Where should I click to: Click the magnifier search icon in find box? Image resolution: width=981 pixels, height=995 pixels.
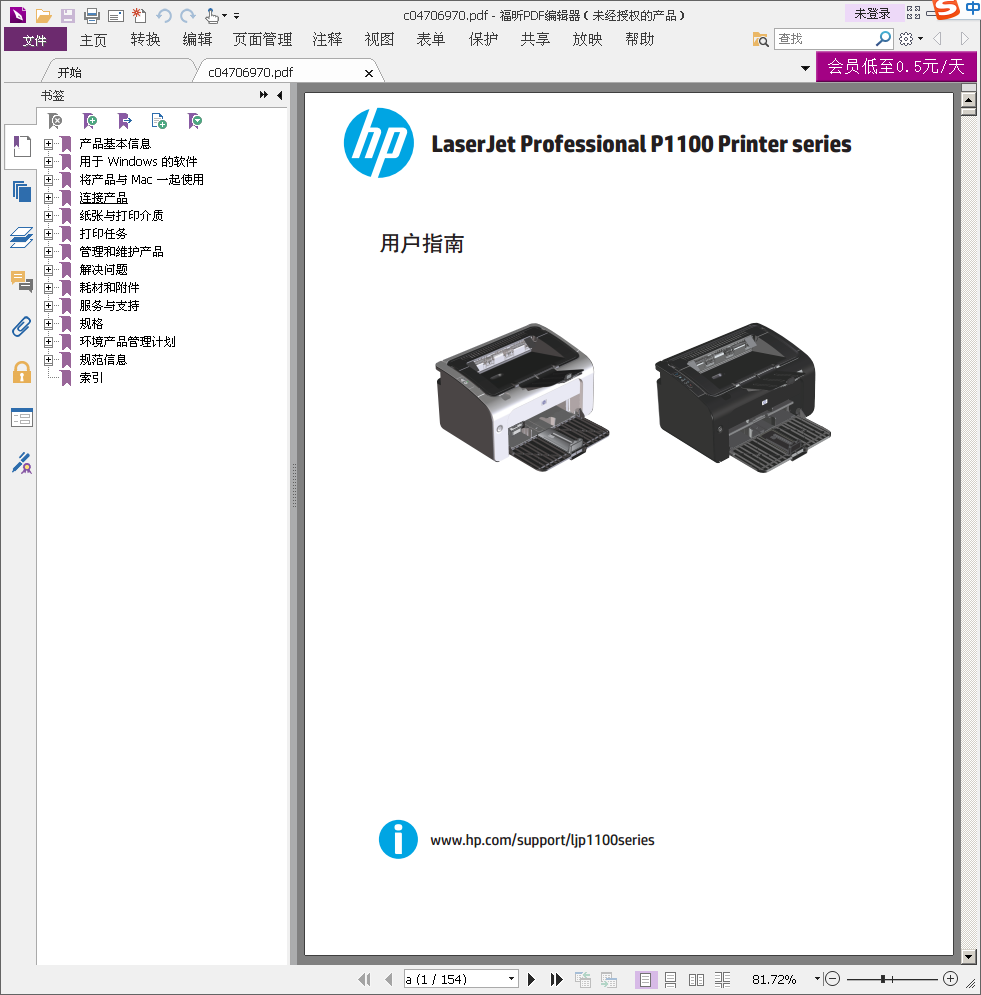(883, 39)
